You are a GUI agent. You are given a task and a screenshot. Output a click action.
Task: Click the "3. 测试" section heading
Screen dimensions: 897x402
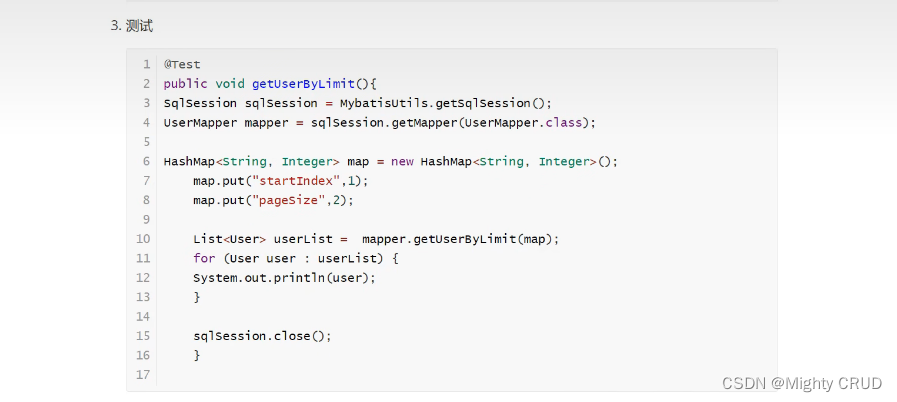tap(131, 25)
